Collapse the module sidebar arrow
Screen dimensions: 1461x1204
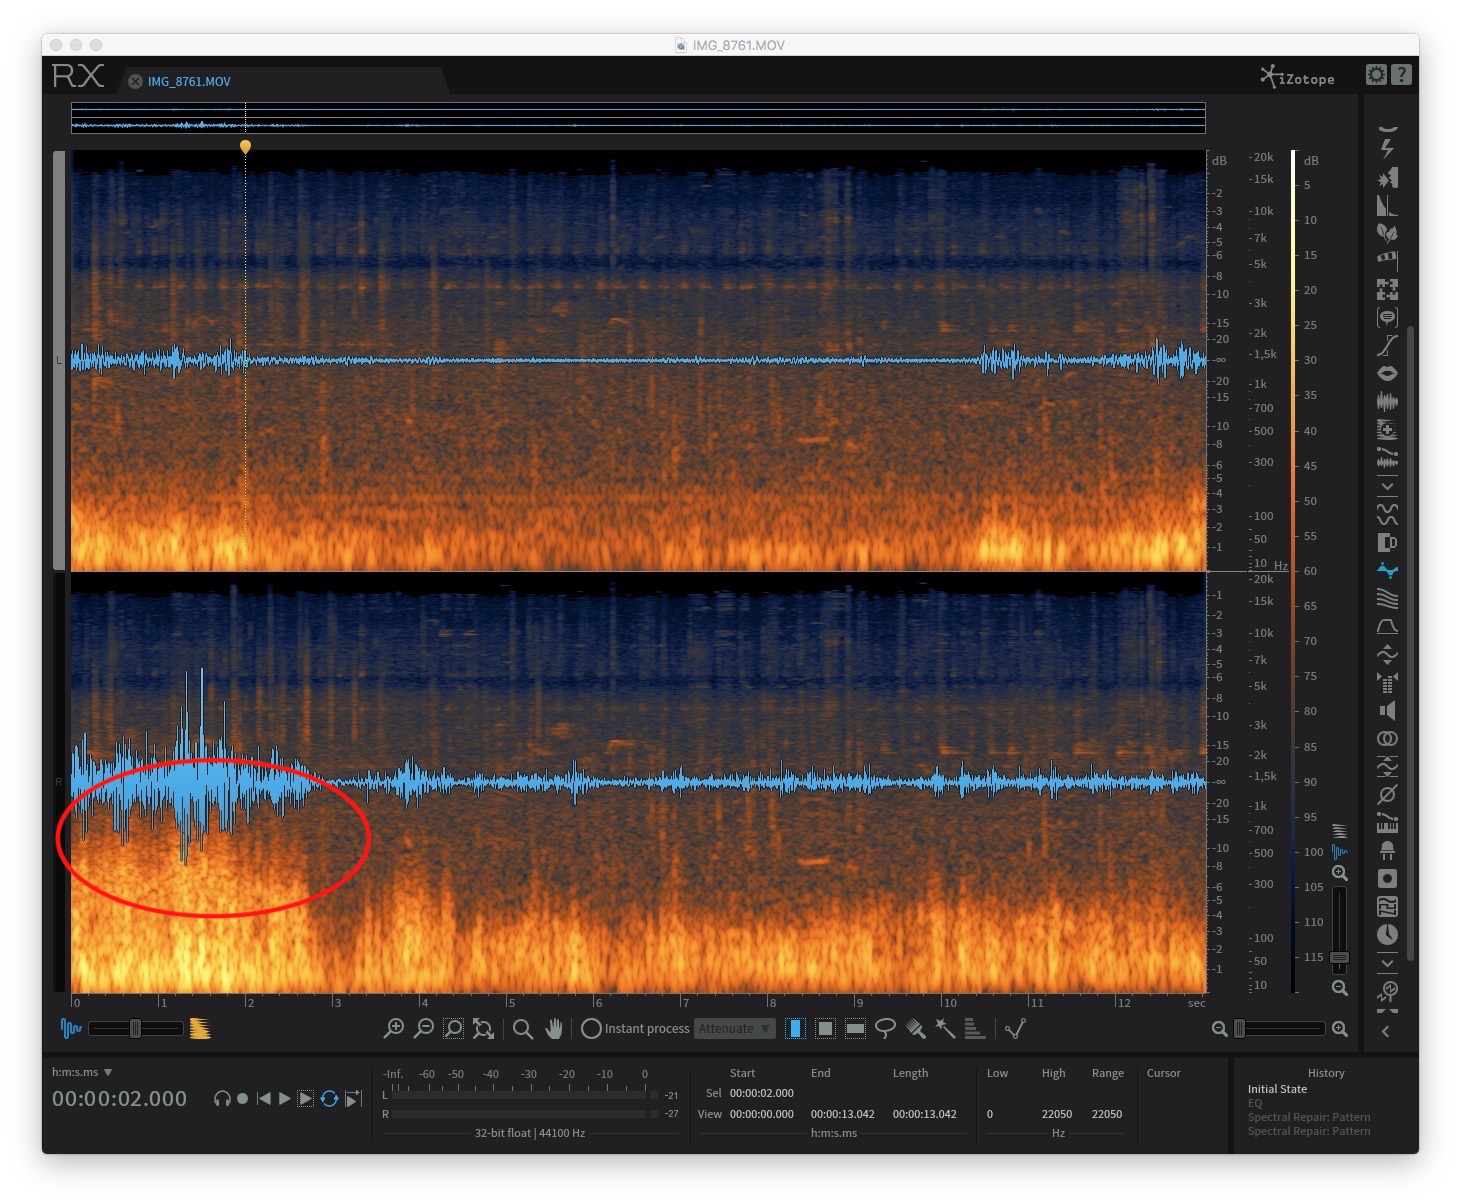click(x=1386, y=1031)
